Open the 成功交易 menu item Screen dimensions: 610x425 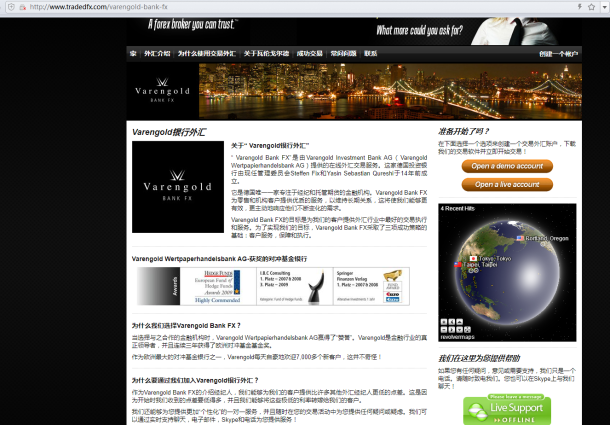(310, 53)
